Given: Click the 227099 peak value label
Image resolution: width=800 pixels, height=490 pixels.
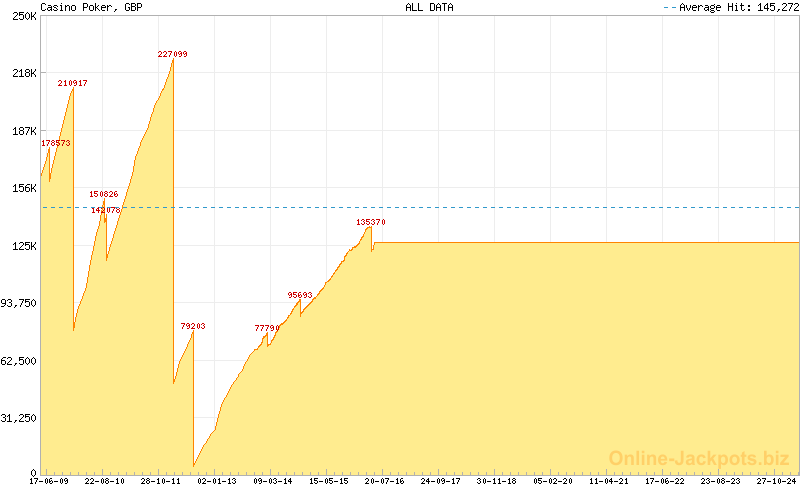Looking at the screenshot, I should point(172,54).
